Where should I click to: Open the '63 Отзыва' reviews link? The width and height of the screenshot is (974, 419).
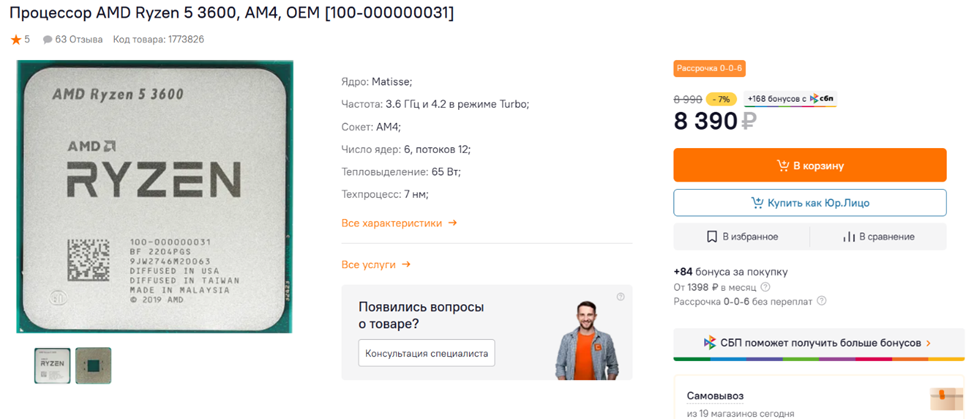pyautogui.click(x=78, y=40)
